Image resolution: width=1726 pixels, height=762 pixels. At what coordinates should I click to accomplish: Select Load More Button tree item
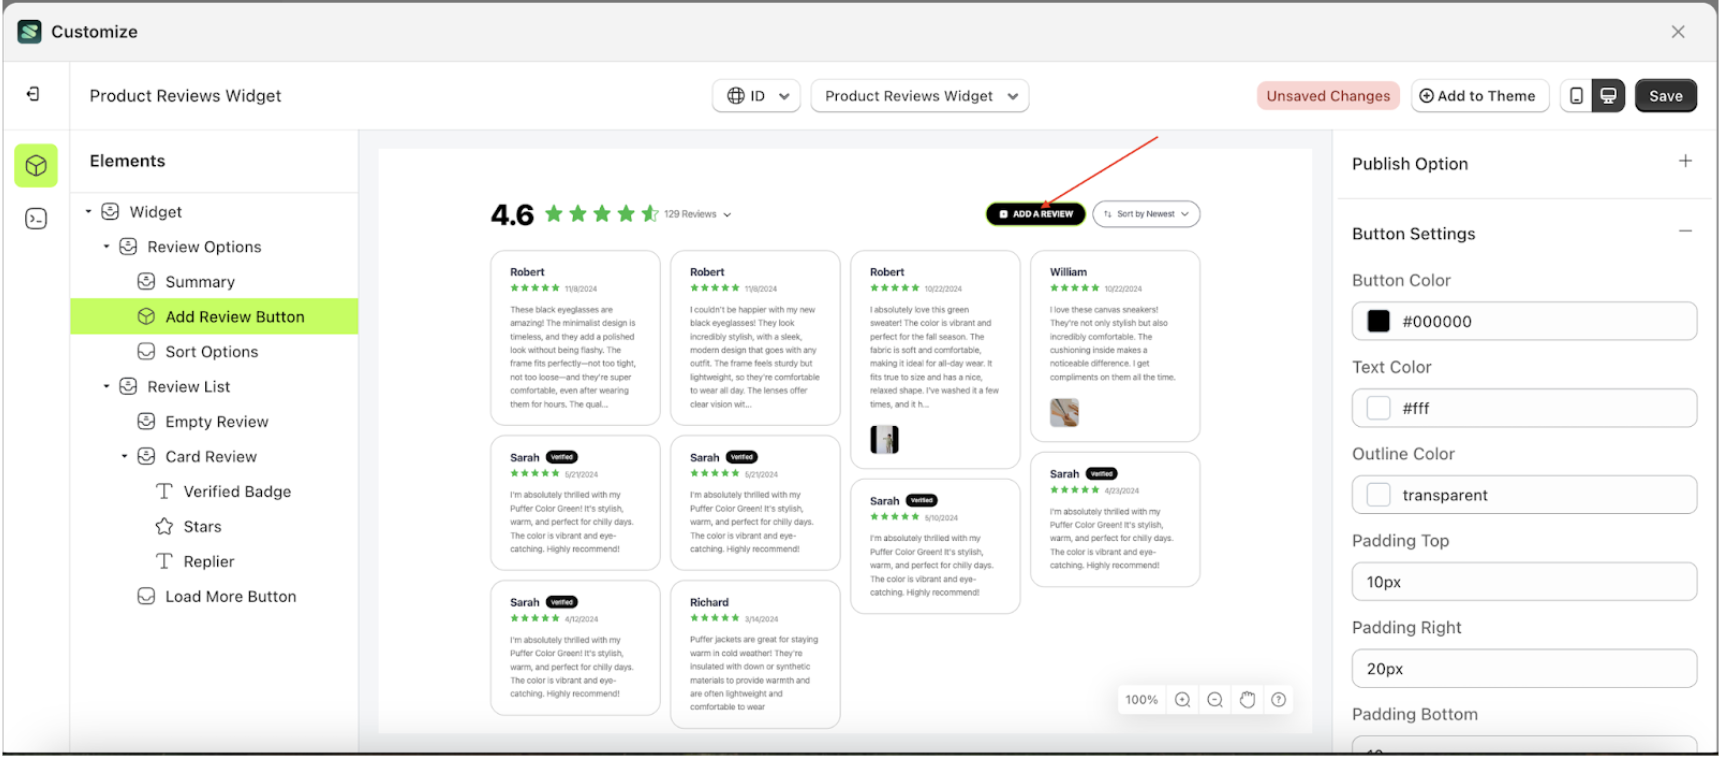(x=231, y=597)
